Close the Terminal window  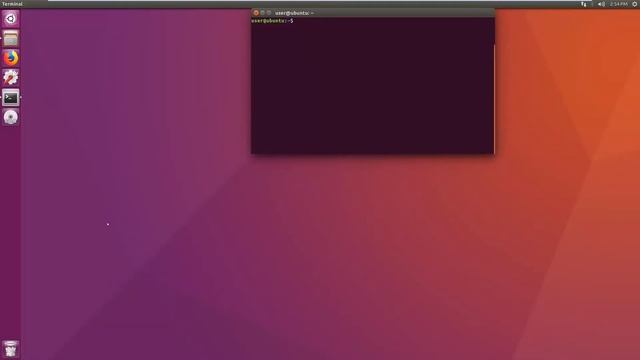(x=256, y=13)
